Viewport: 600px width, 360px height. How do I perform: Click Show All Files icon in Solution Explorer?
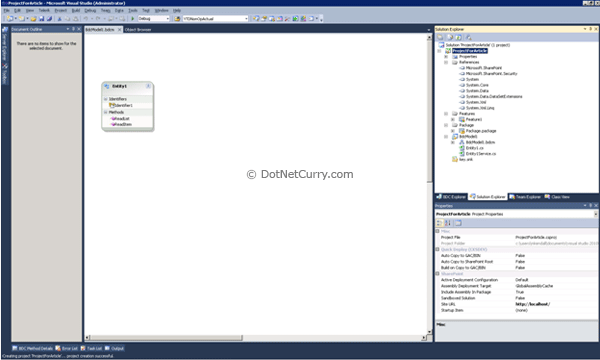(450, 37)
